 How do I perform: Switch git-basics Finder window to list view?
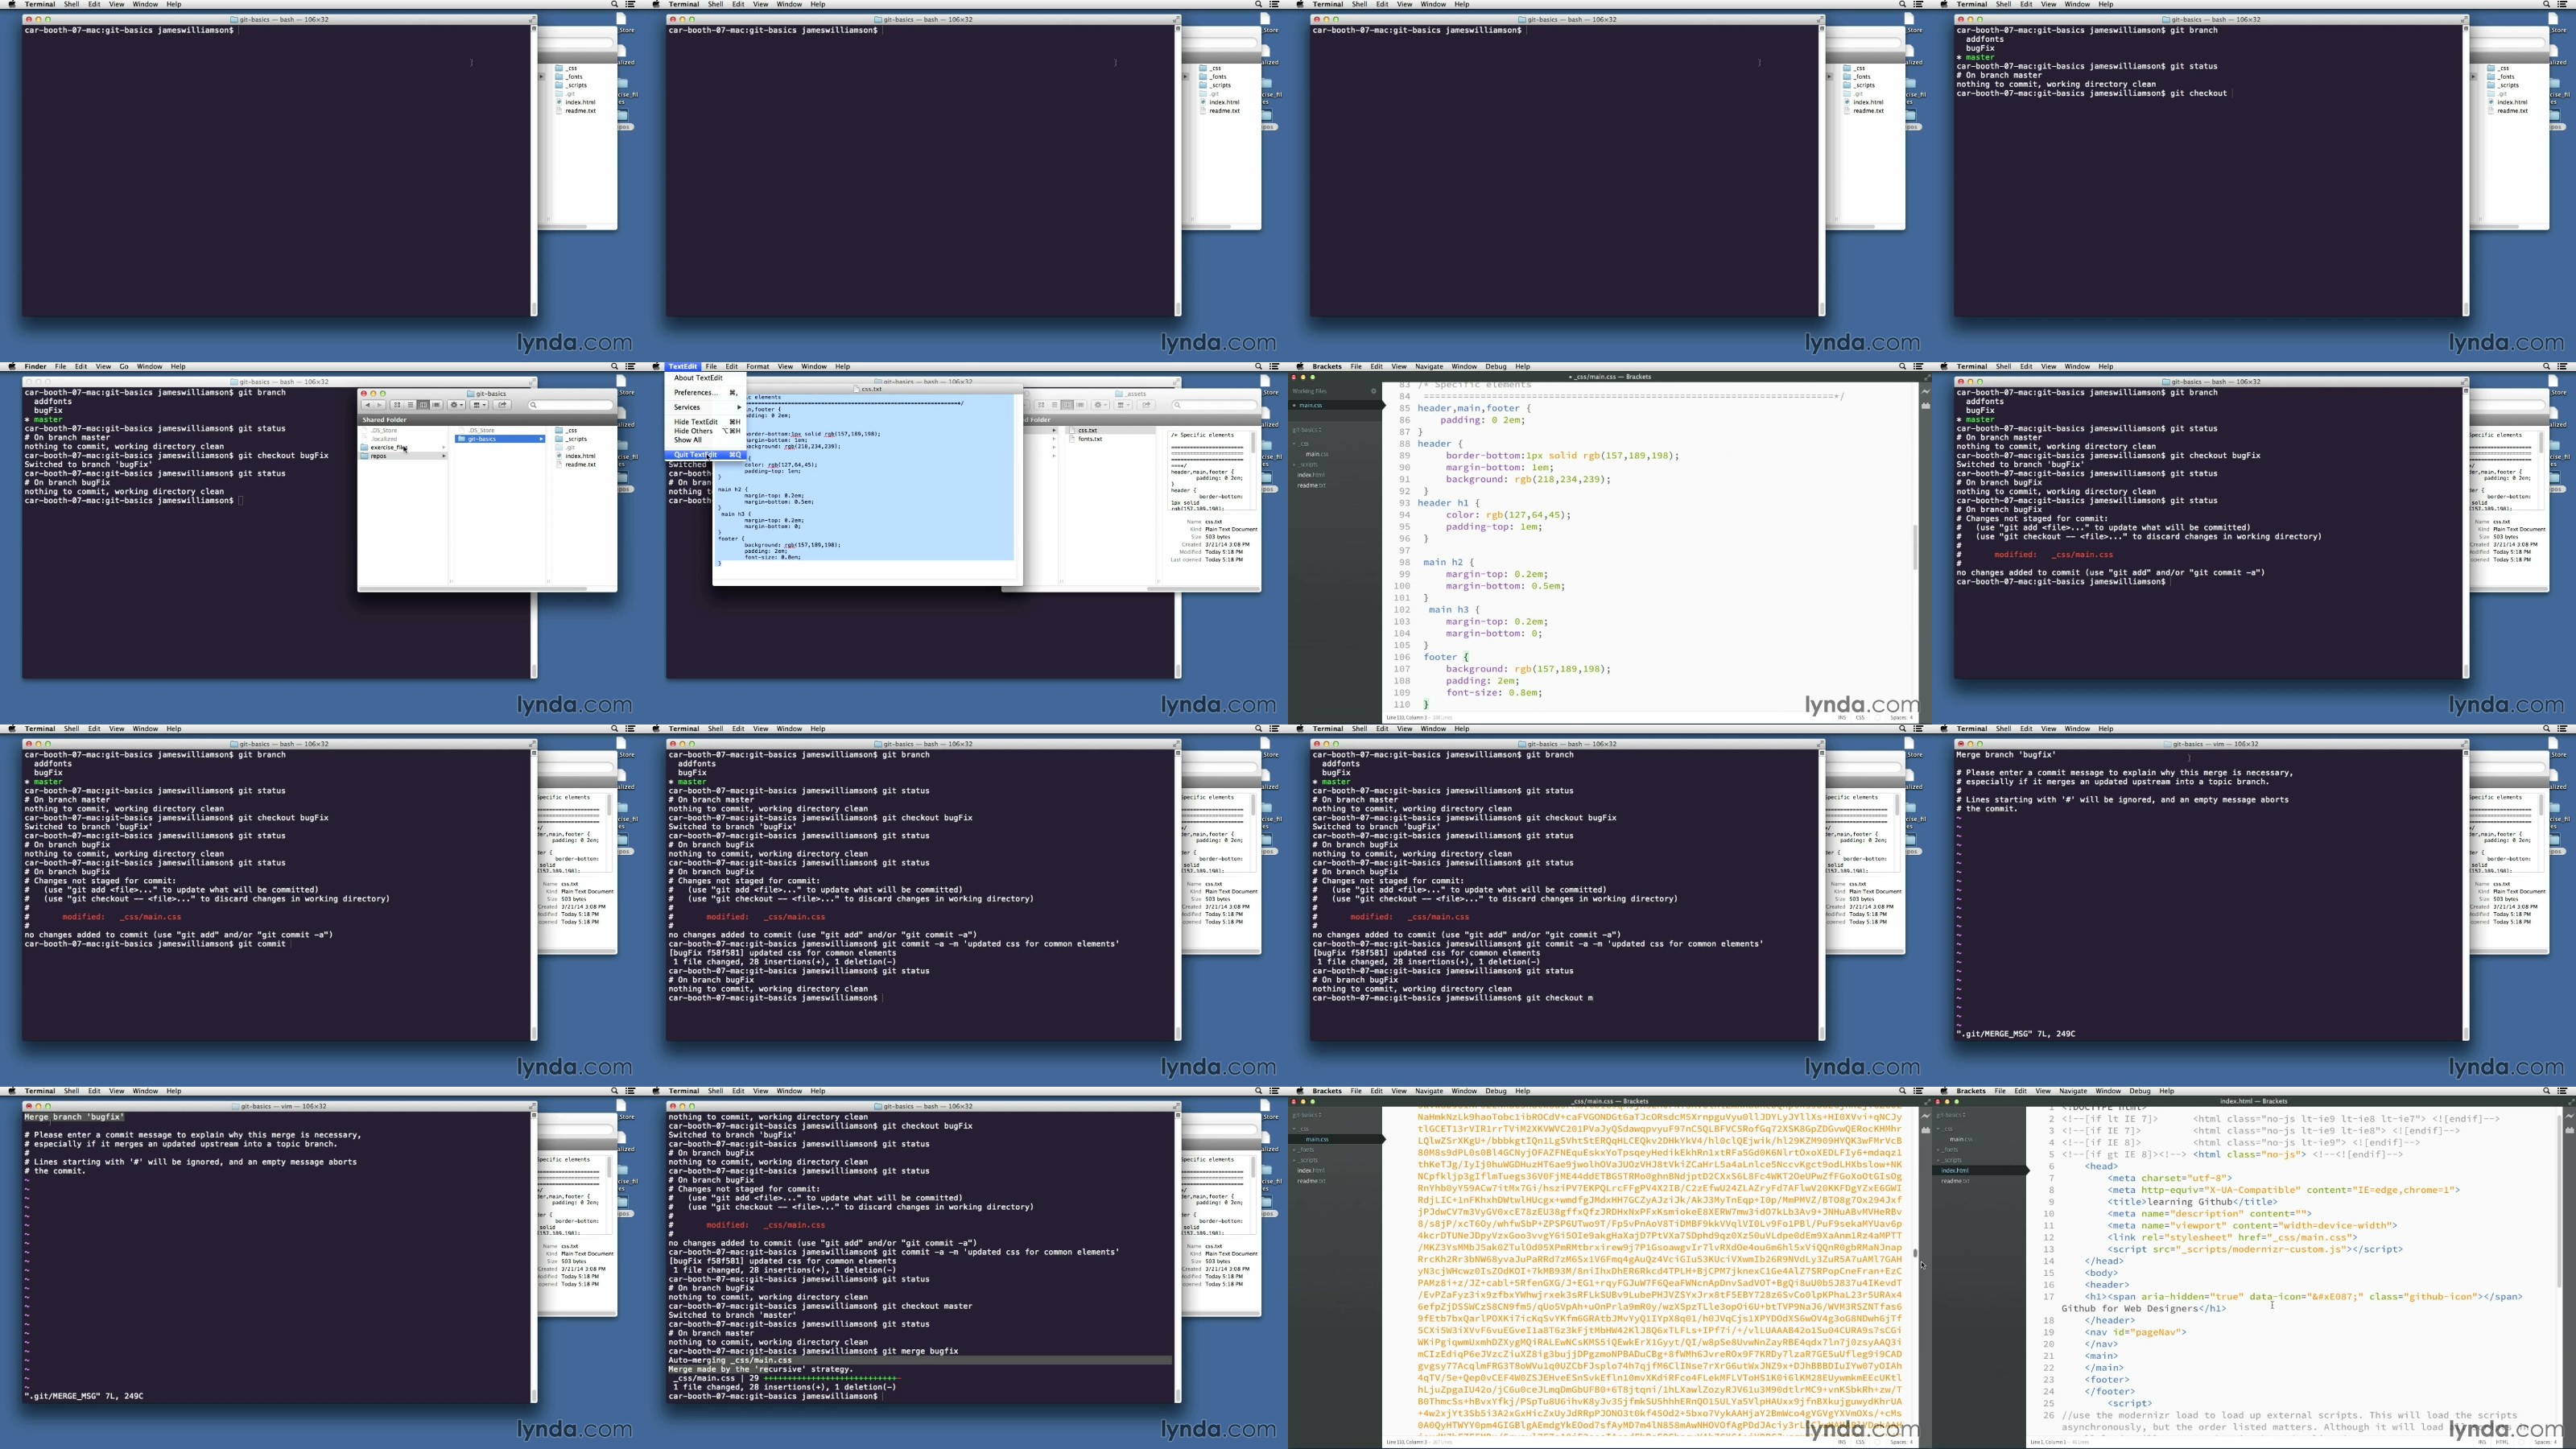pyautogui.click(x=410, y=405)
